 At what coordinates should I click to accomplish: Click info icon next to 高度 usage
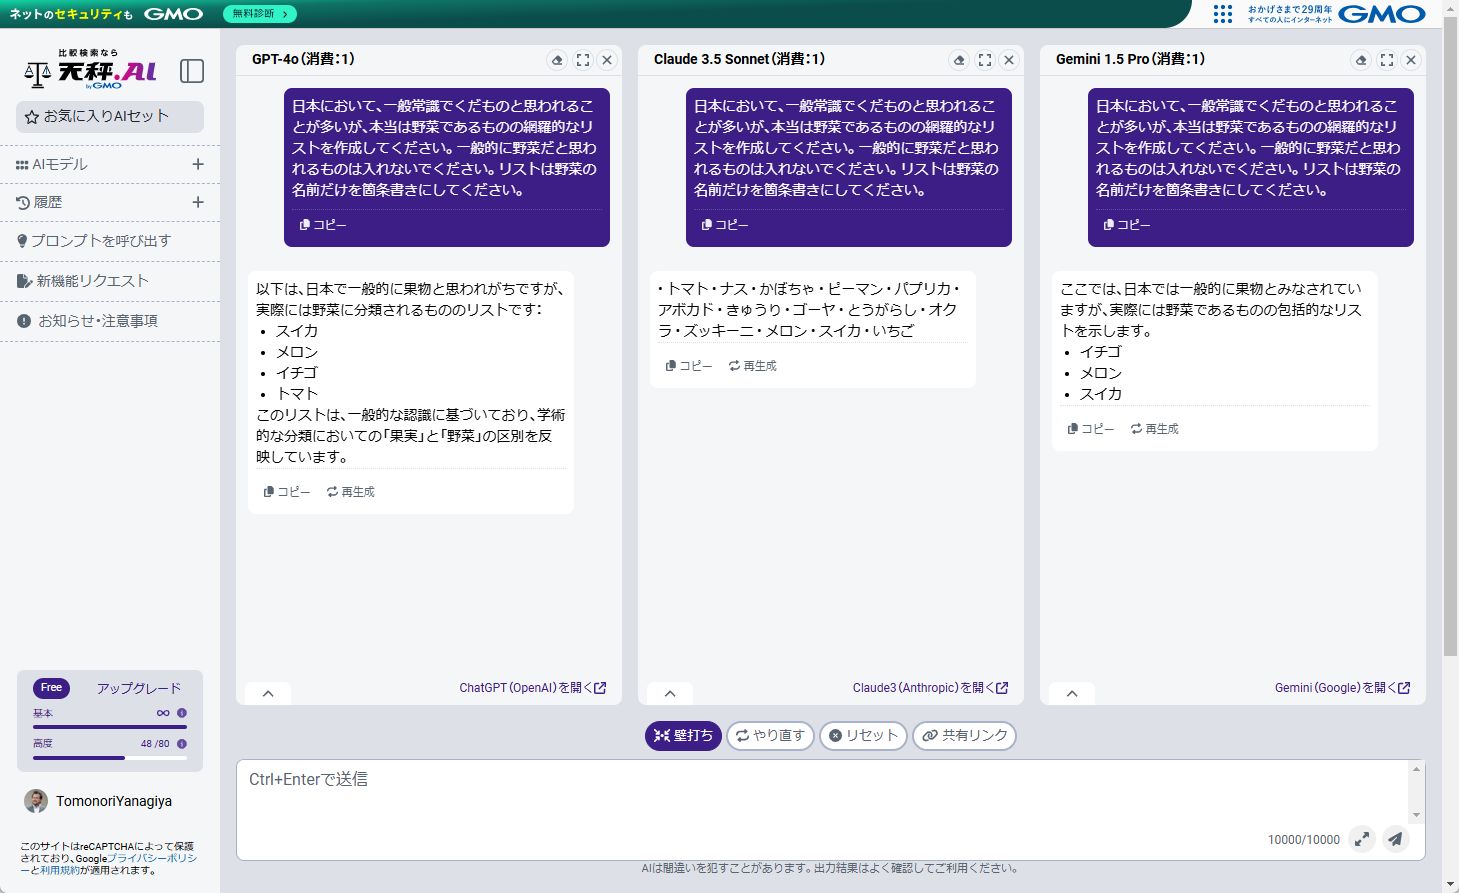point(182,744)
